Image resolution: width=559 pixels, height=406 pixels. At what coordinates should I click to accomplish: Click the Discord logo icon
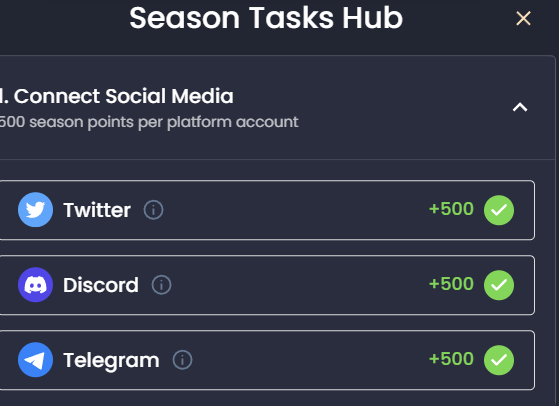35,285
